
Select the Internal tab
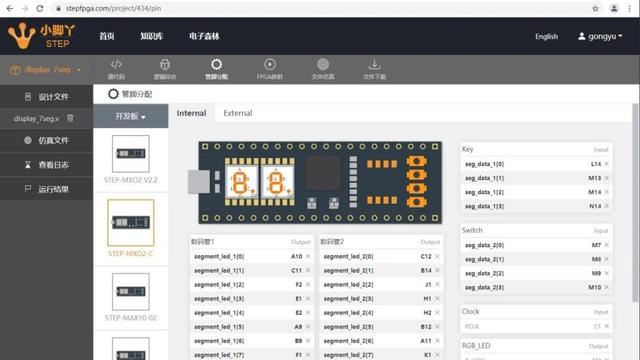[191, 113]
